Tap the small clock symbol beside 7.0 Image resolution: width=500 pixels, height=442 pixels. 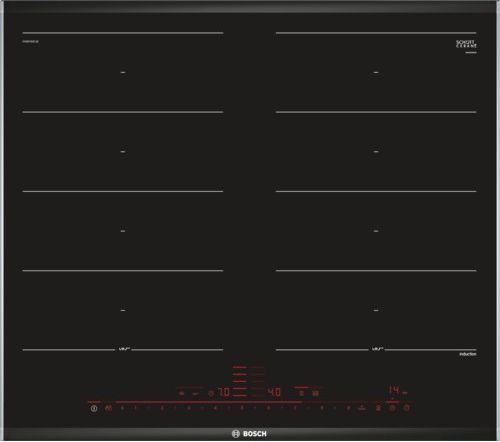click(x=211, y=394)
